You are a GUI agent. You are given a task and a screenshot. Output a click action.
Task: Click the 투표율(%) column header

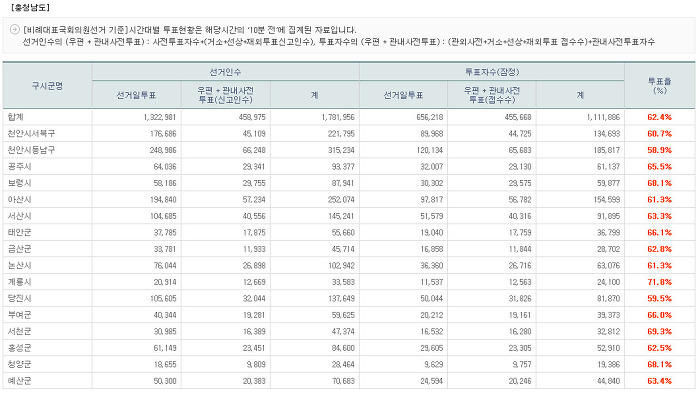click(659, 86)
